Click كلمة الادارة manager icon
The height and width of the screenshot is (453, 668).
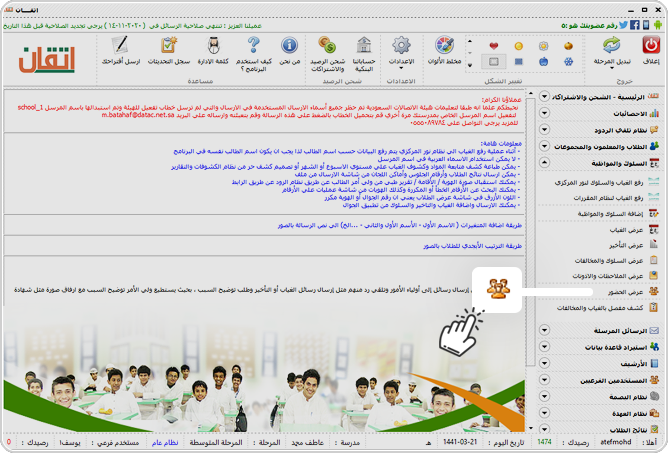(213, 45)
